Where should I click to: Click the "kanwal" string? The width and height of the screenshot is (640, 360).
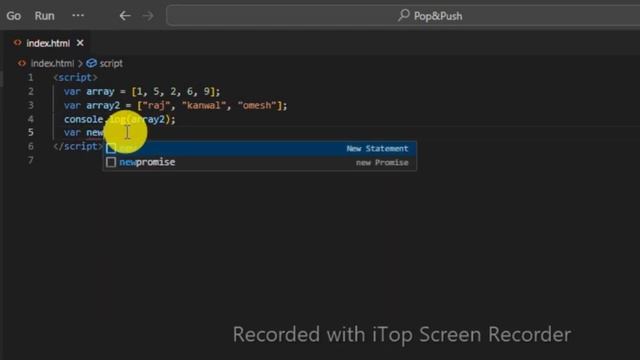(204, 105)
